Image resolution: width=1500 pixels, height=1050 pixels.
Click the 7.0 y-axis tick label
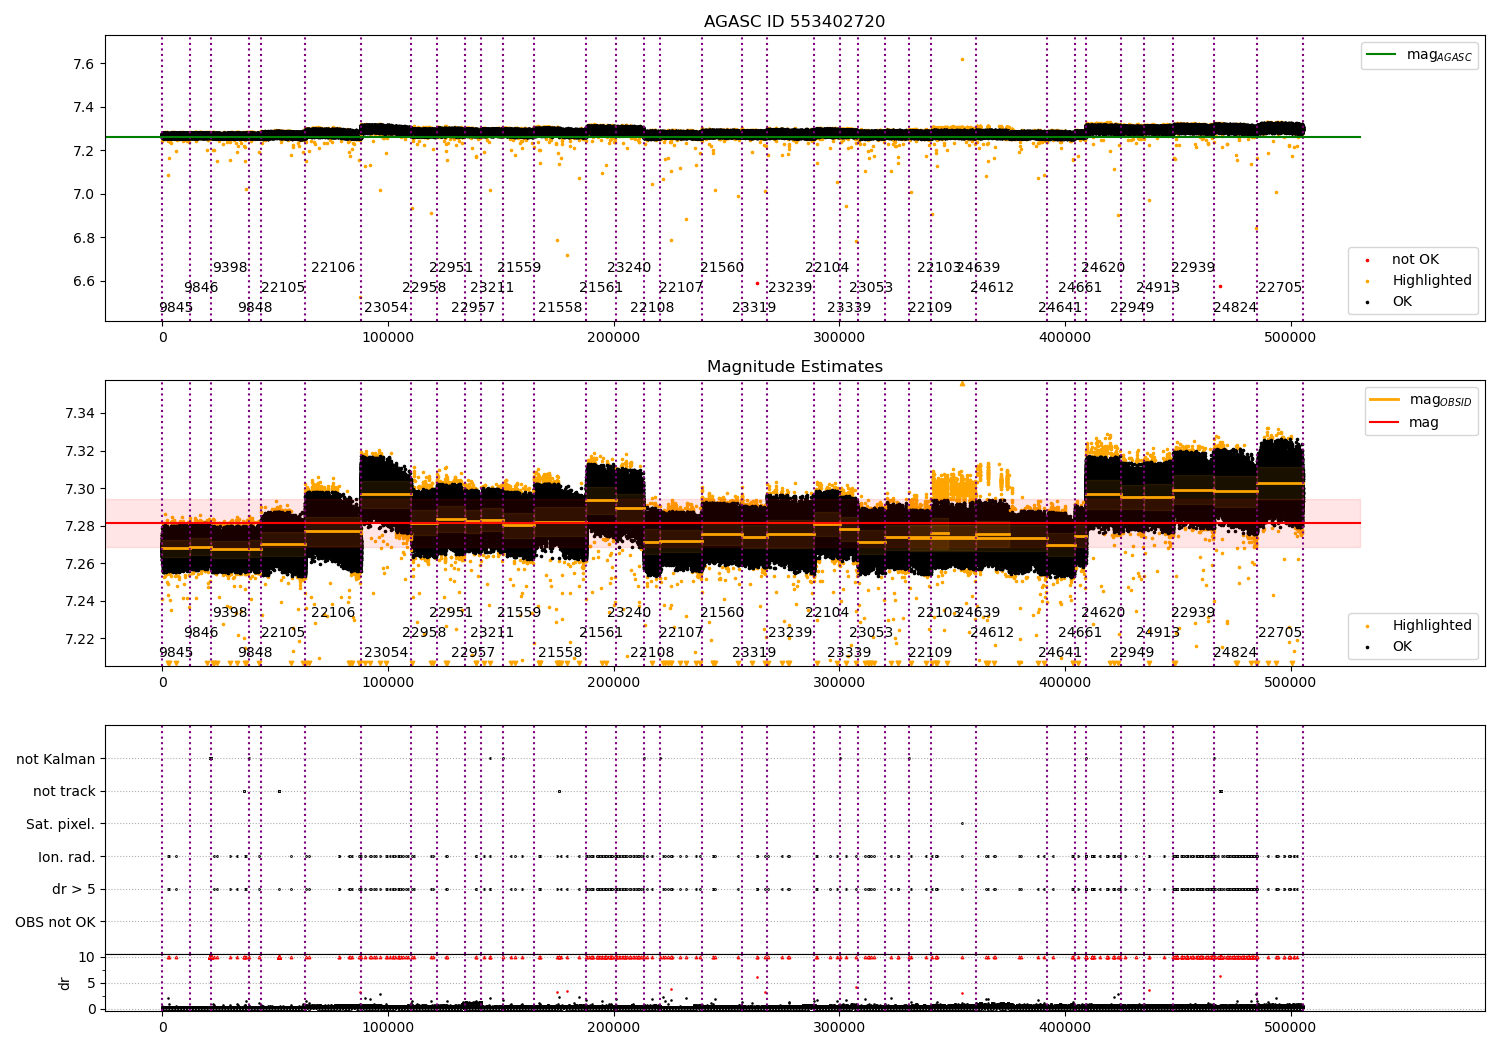click(84, 194)
